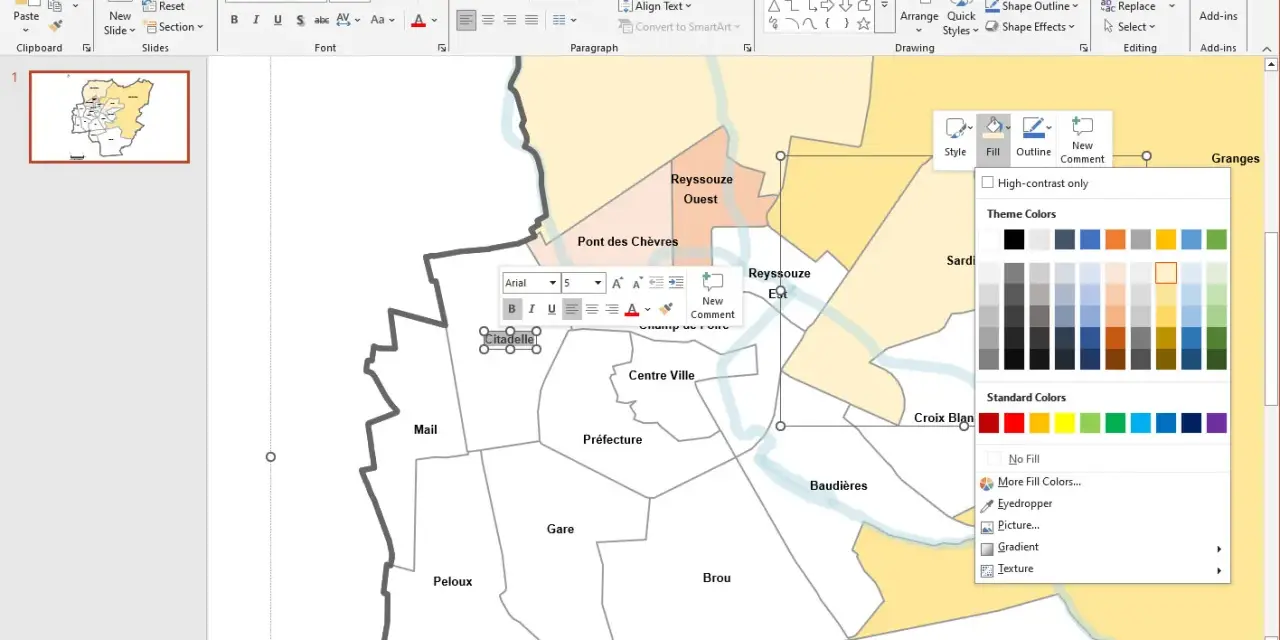
Task: Align left in the mini toolbar
Action: click(x=571, y=309)
